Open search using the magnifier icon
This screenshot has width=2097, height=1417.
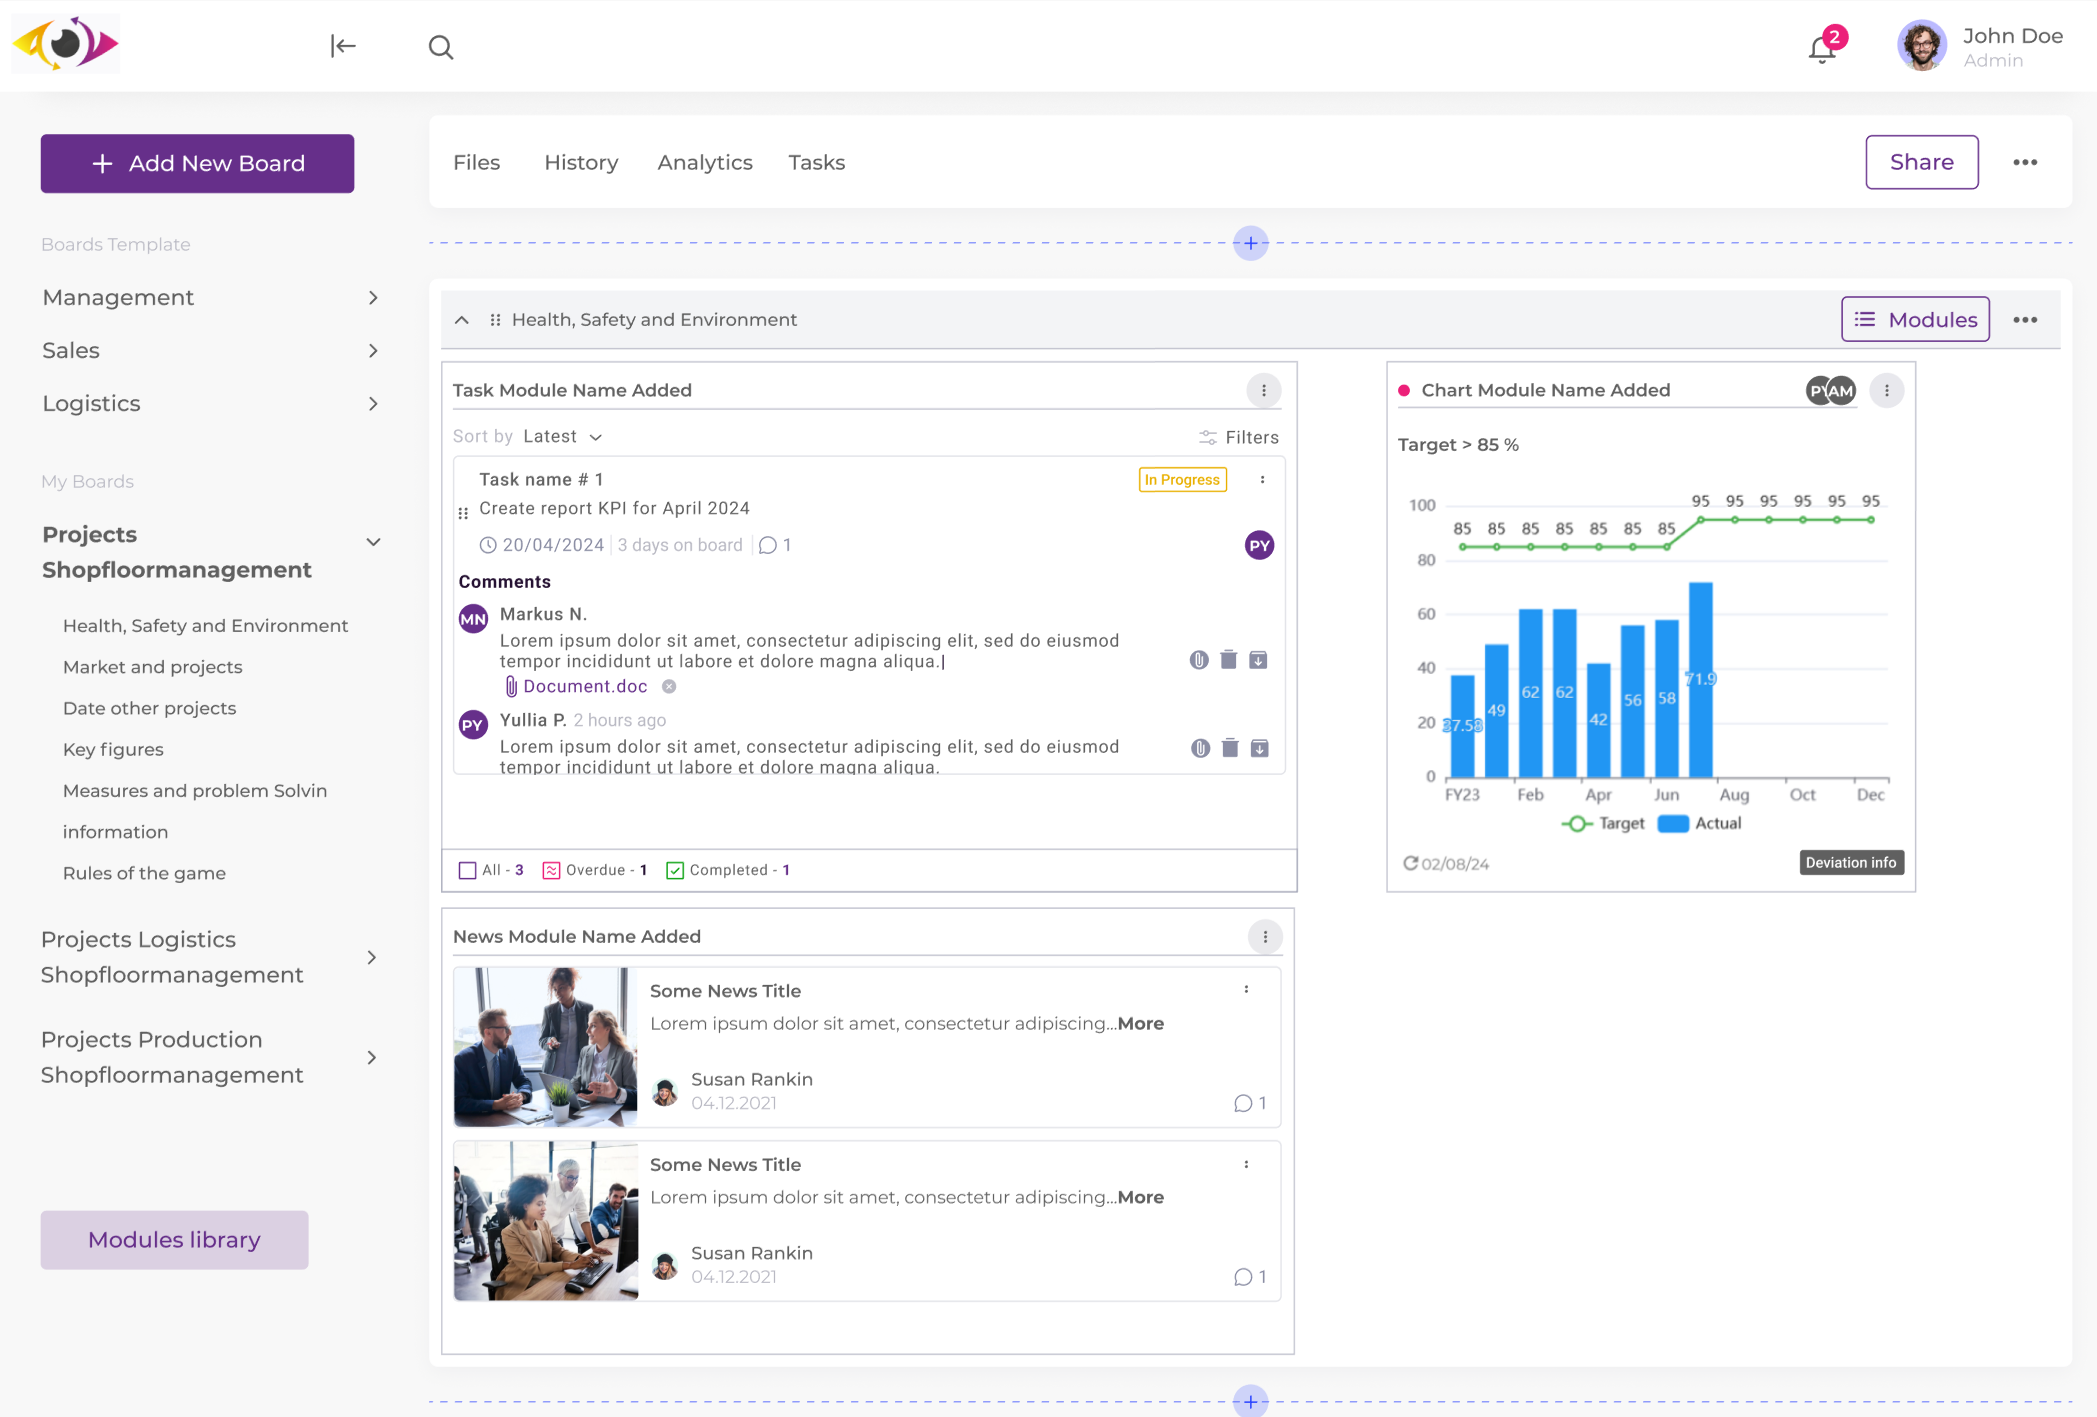(441, 47)
